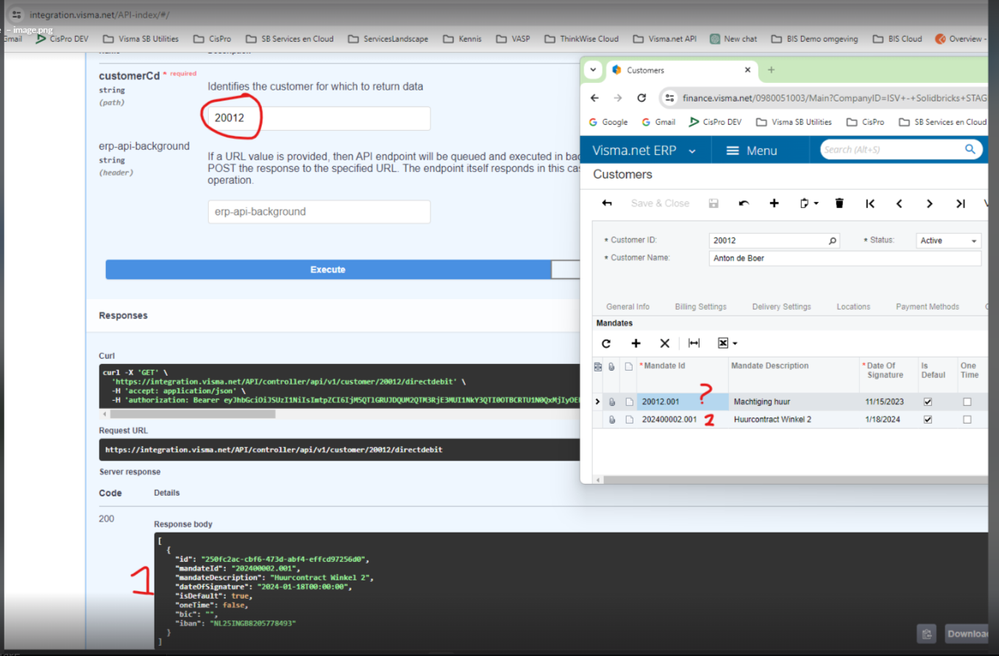
Task: Toggle Is Default for mandate 20012.001
Action: (928, 402)
